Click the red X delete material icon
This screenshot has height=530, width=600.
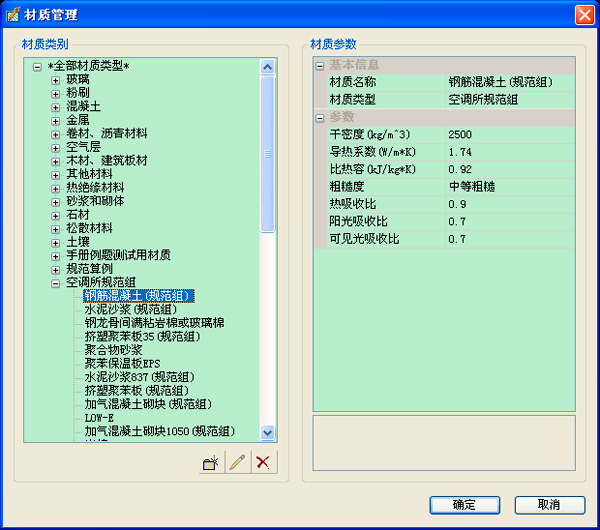pos(263,461)
